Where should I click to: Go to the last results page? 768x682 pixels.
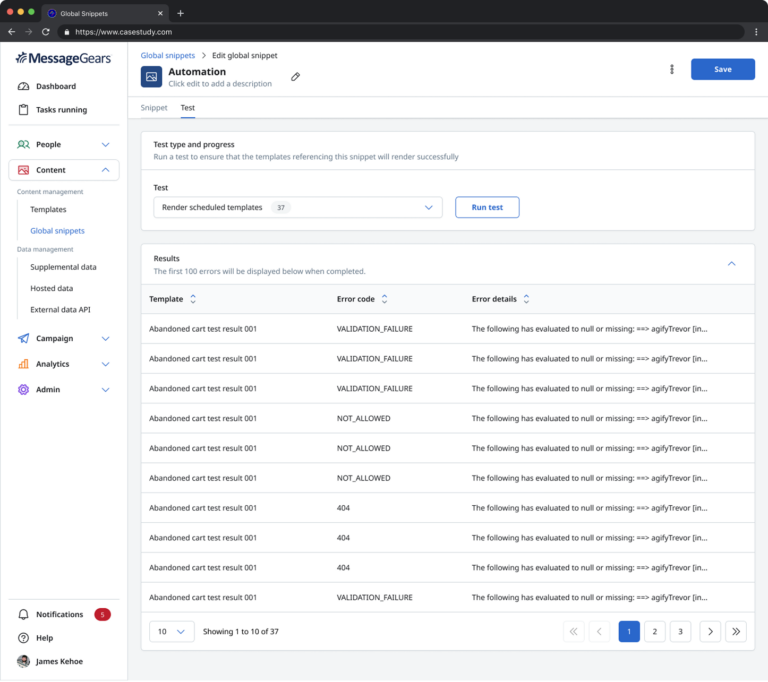pyautogui.click(x=736, y=631)
